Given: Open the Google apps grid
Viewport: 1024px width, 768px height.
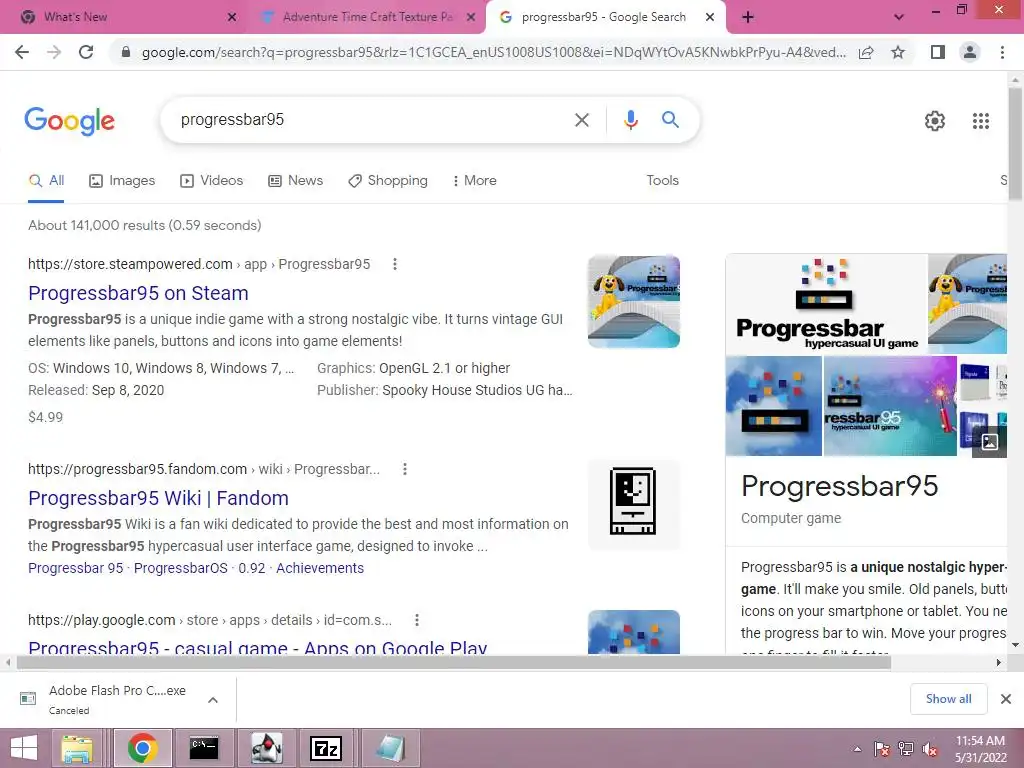Looking at the screenshot, I should pos(981,121).
